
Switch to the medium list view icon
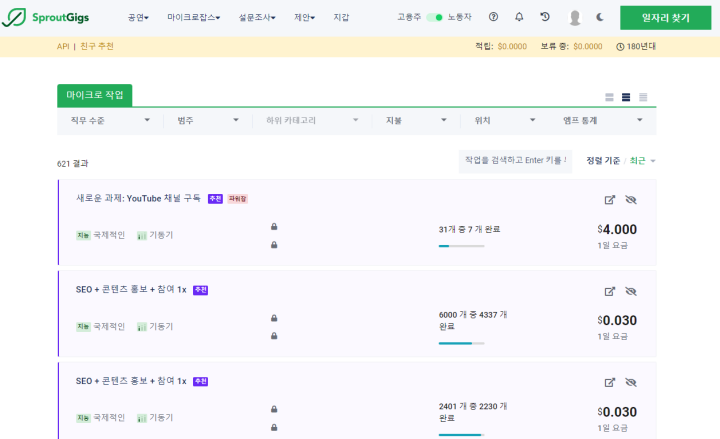tap(626, 97)
